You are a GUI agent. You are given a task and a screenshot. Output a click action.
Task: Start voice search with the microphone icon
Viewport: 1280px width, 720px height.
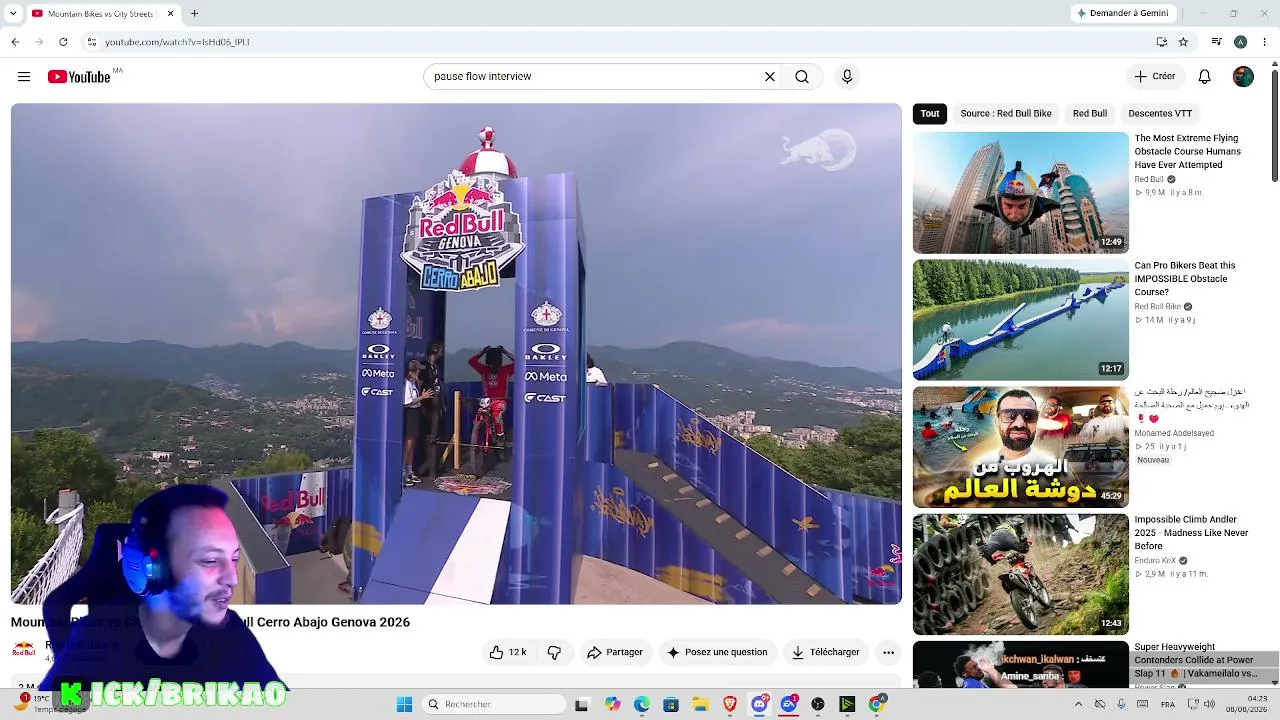pos(847,77)
